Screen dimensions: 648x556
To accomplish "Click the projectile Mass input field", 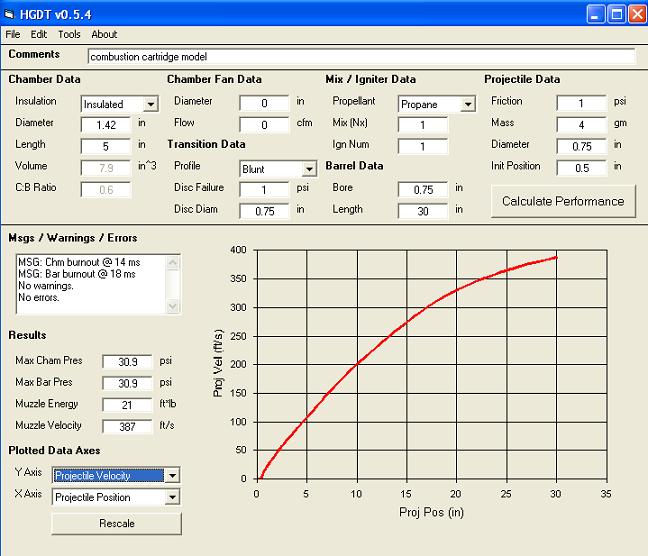I will coord(581,125).
